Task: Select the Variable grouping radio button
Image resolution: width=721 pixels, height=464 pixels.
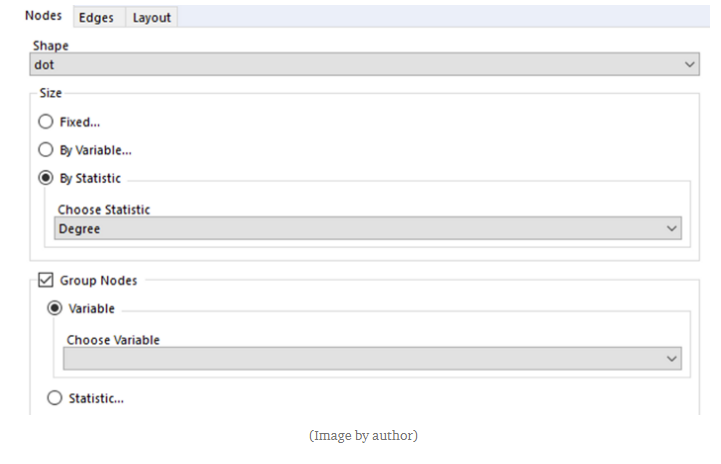Action: [55, 308]
